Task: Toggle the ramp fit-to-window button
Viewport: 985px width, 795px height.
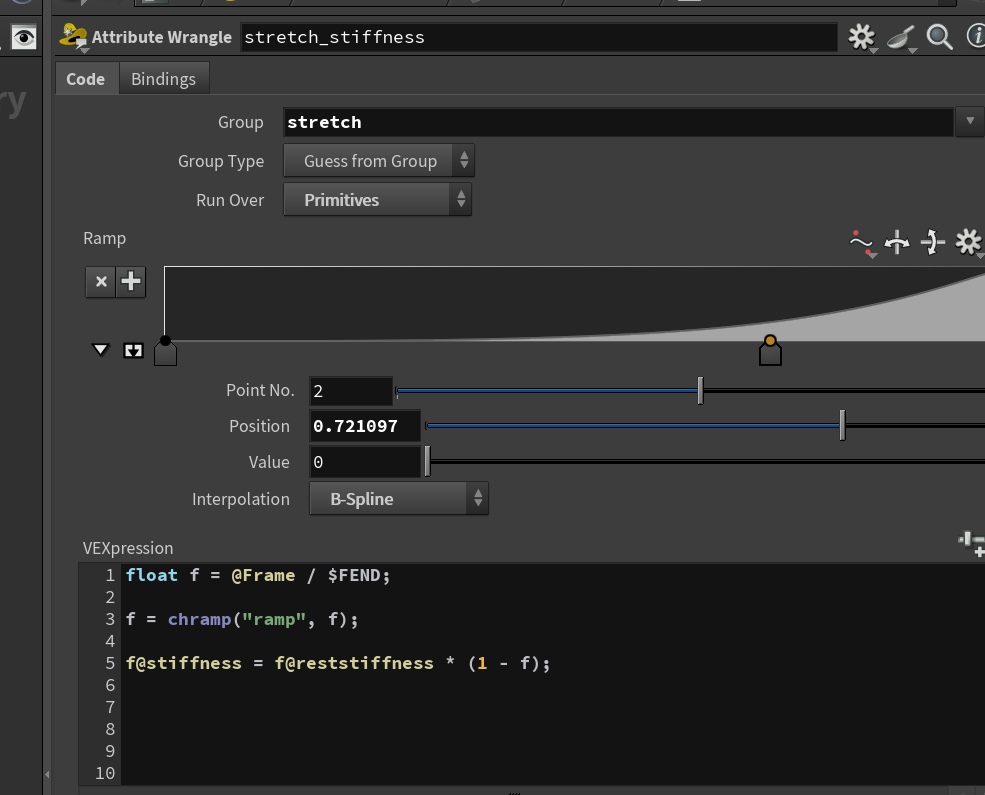Action: coord(133,350)
